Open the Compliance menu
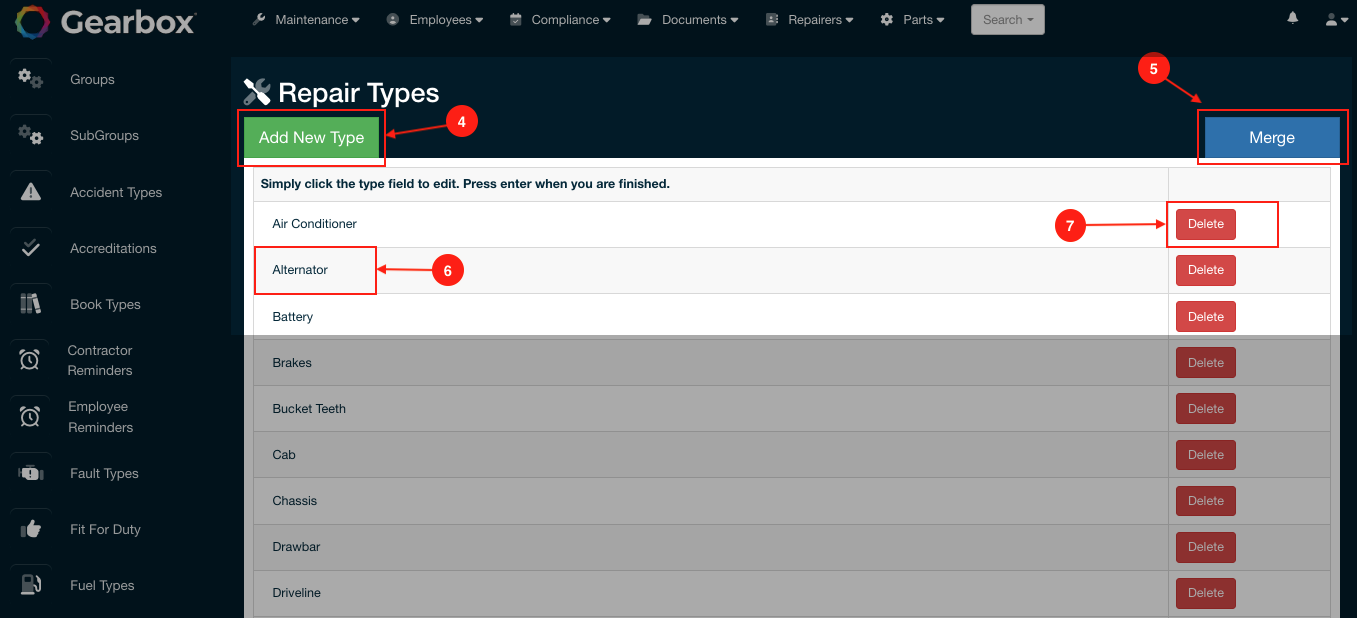The height and width of the screenshot is (618, 1357). pyautogui.click(x=560, y=19)
